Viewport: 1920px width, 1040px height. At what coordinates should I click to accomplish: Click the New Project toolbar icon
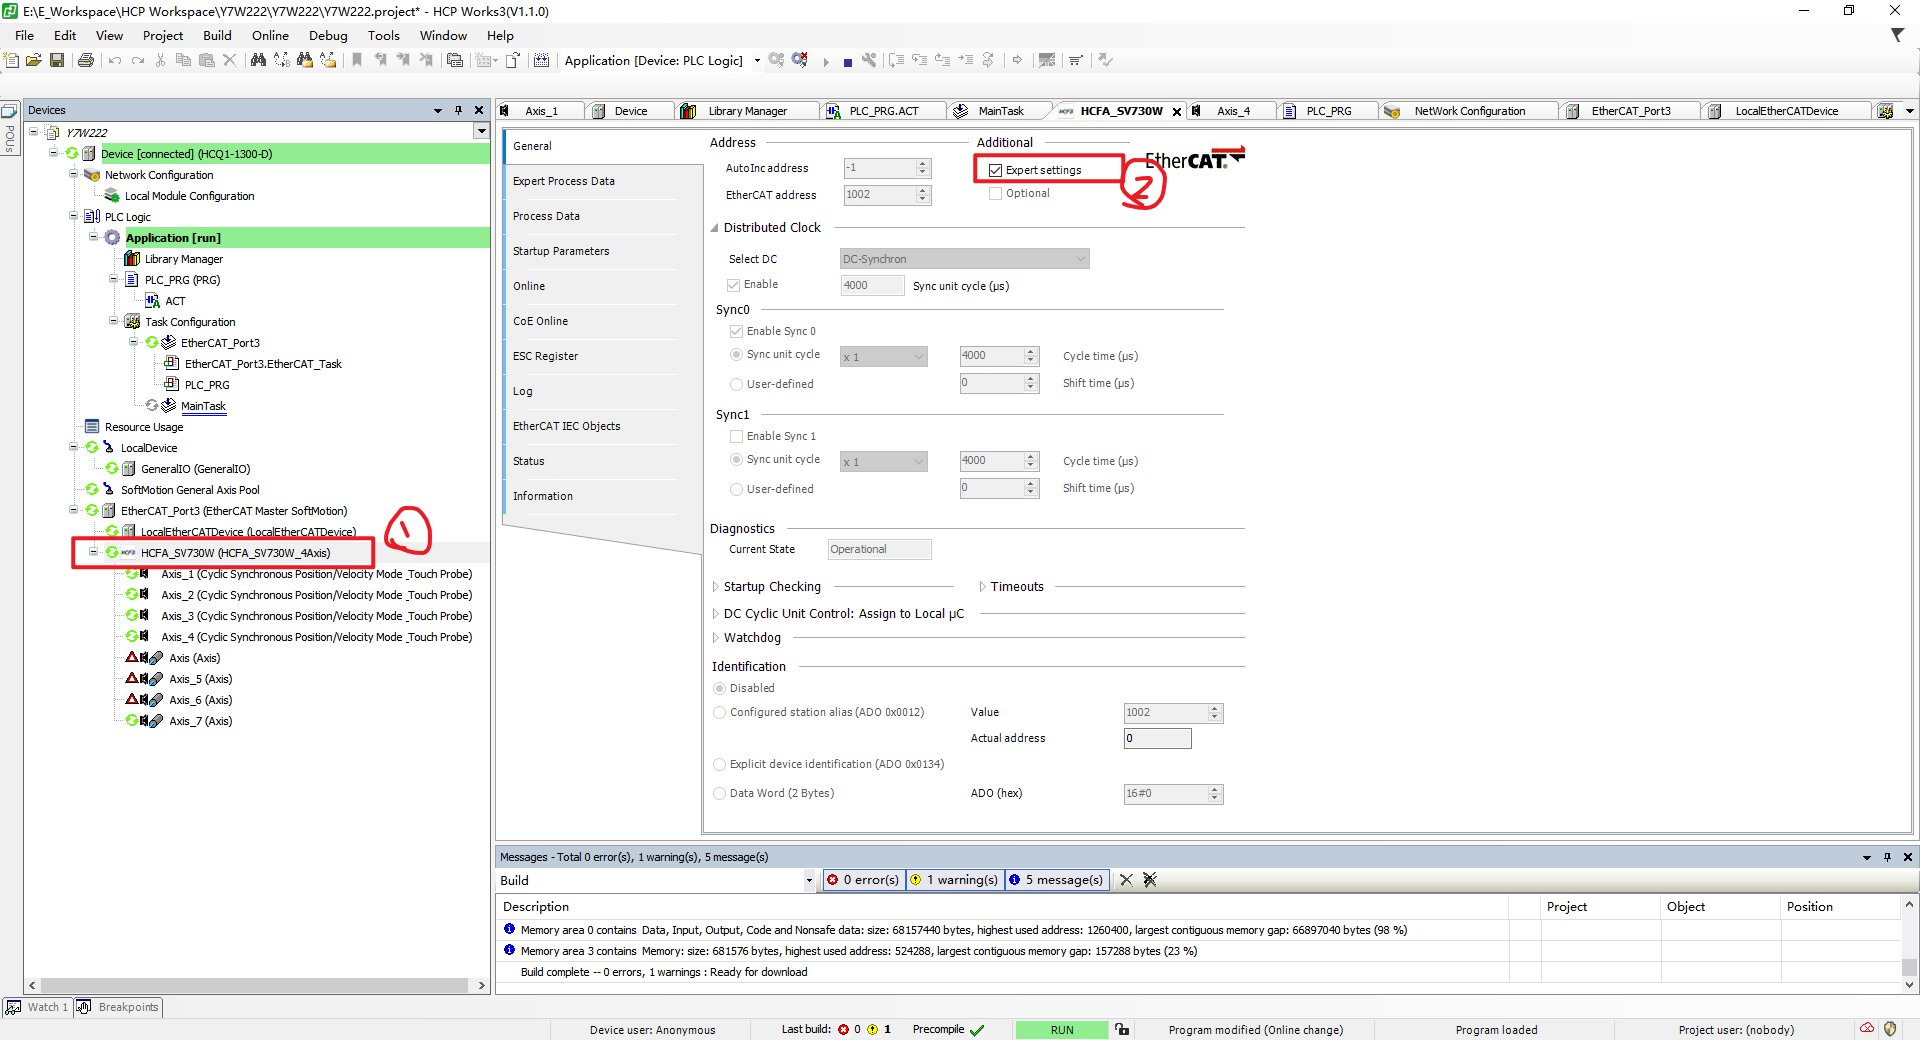click(12, 60)
